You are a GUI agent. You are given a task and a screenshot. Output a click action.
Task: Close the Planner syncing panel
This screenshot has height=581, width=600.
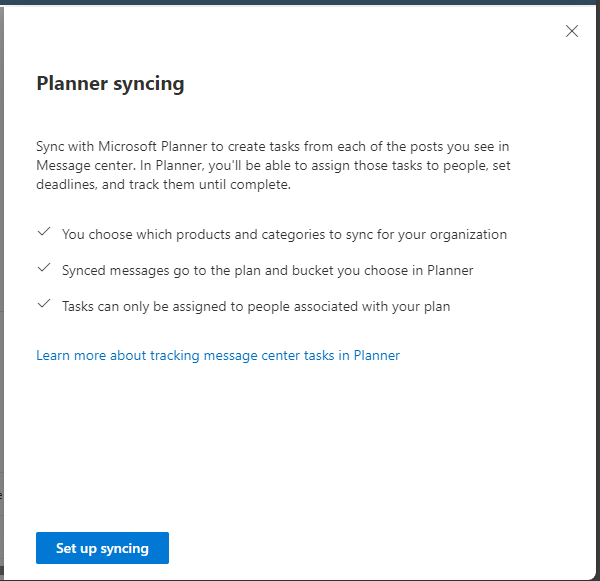click(572, 31)
